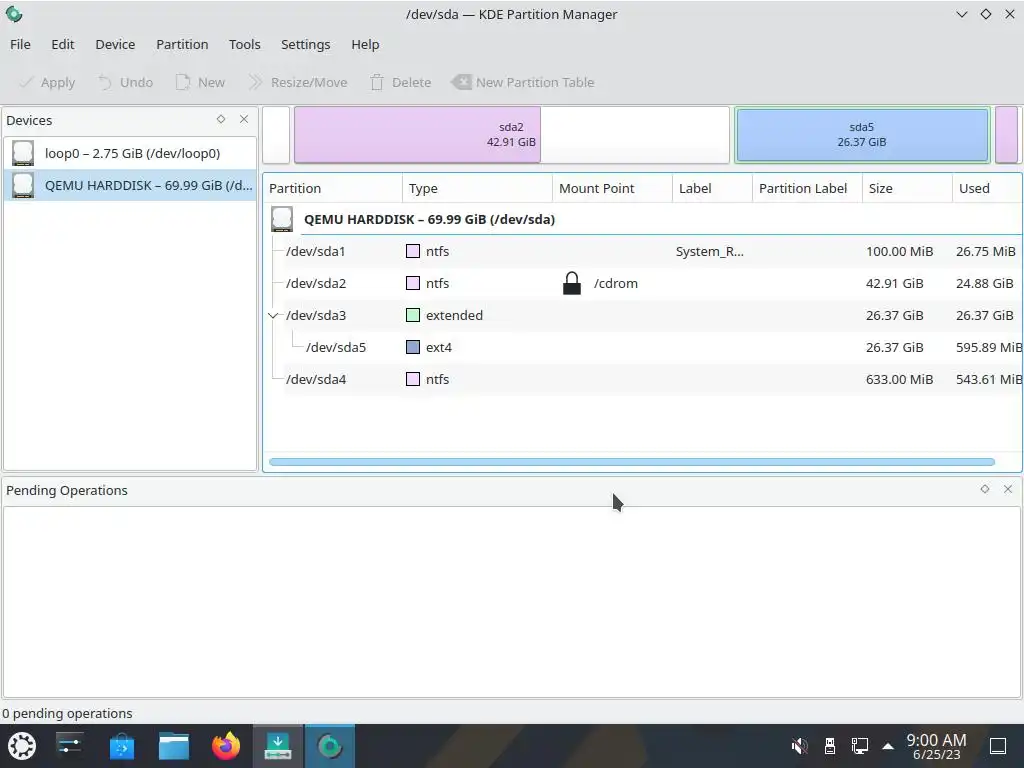1024x768 pixels.
Task: Click the muted volume tray icon
Action: [799, 746]
